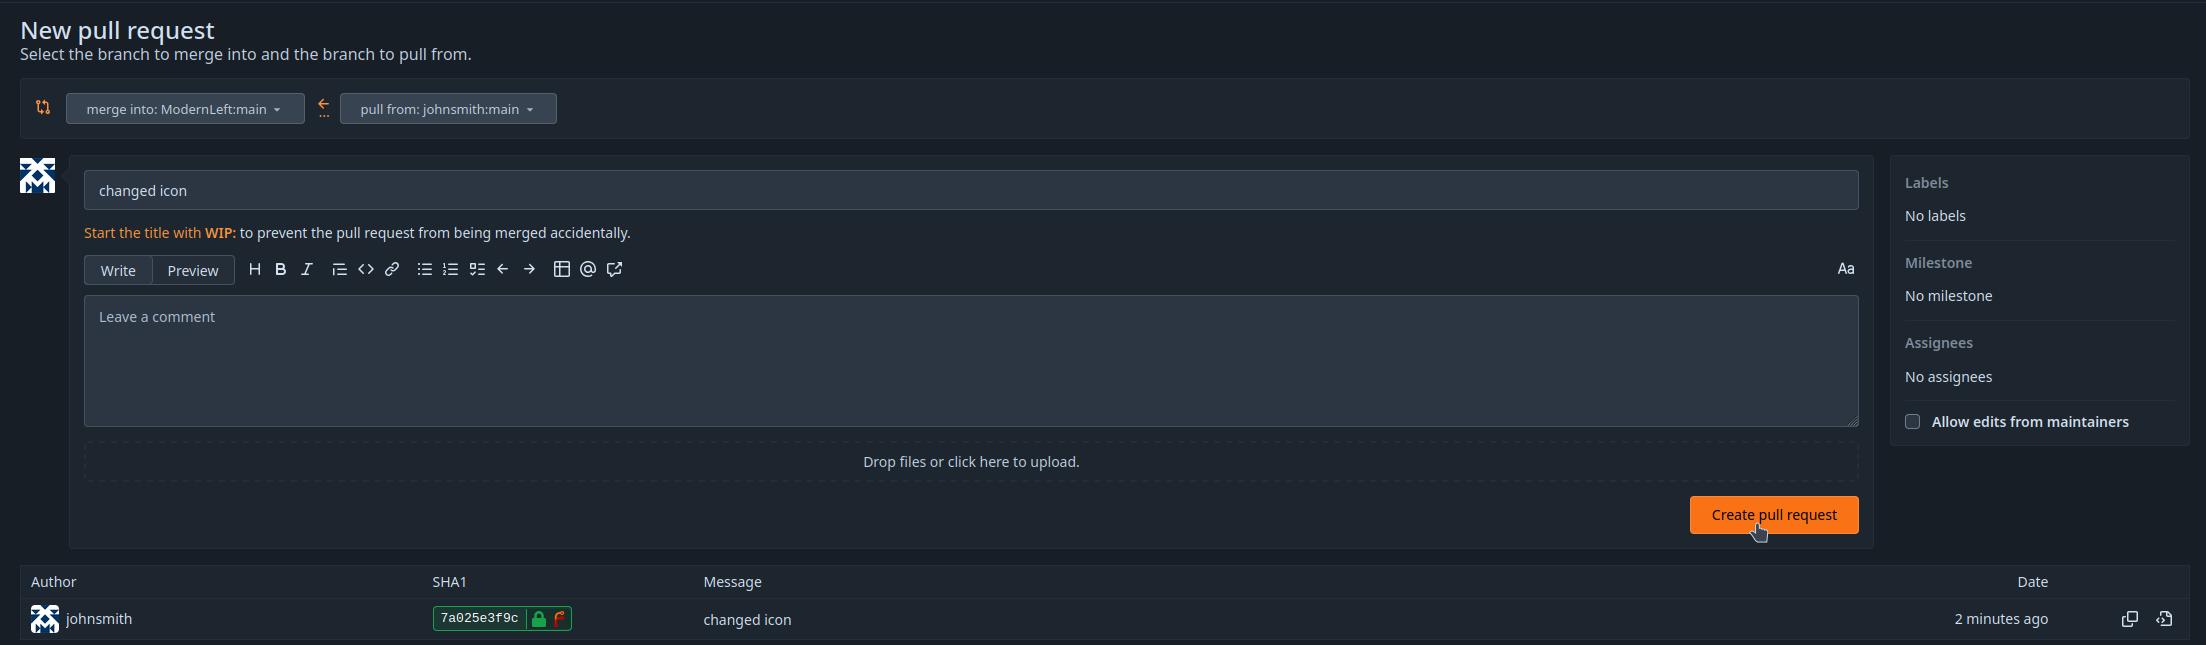The height and width of the screenshot is (645, 2206).
Task: Click the file upload drop area
Action: point(971,462)
